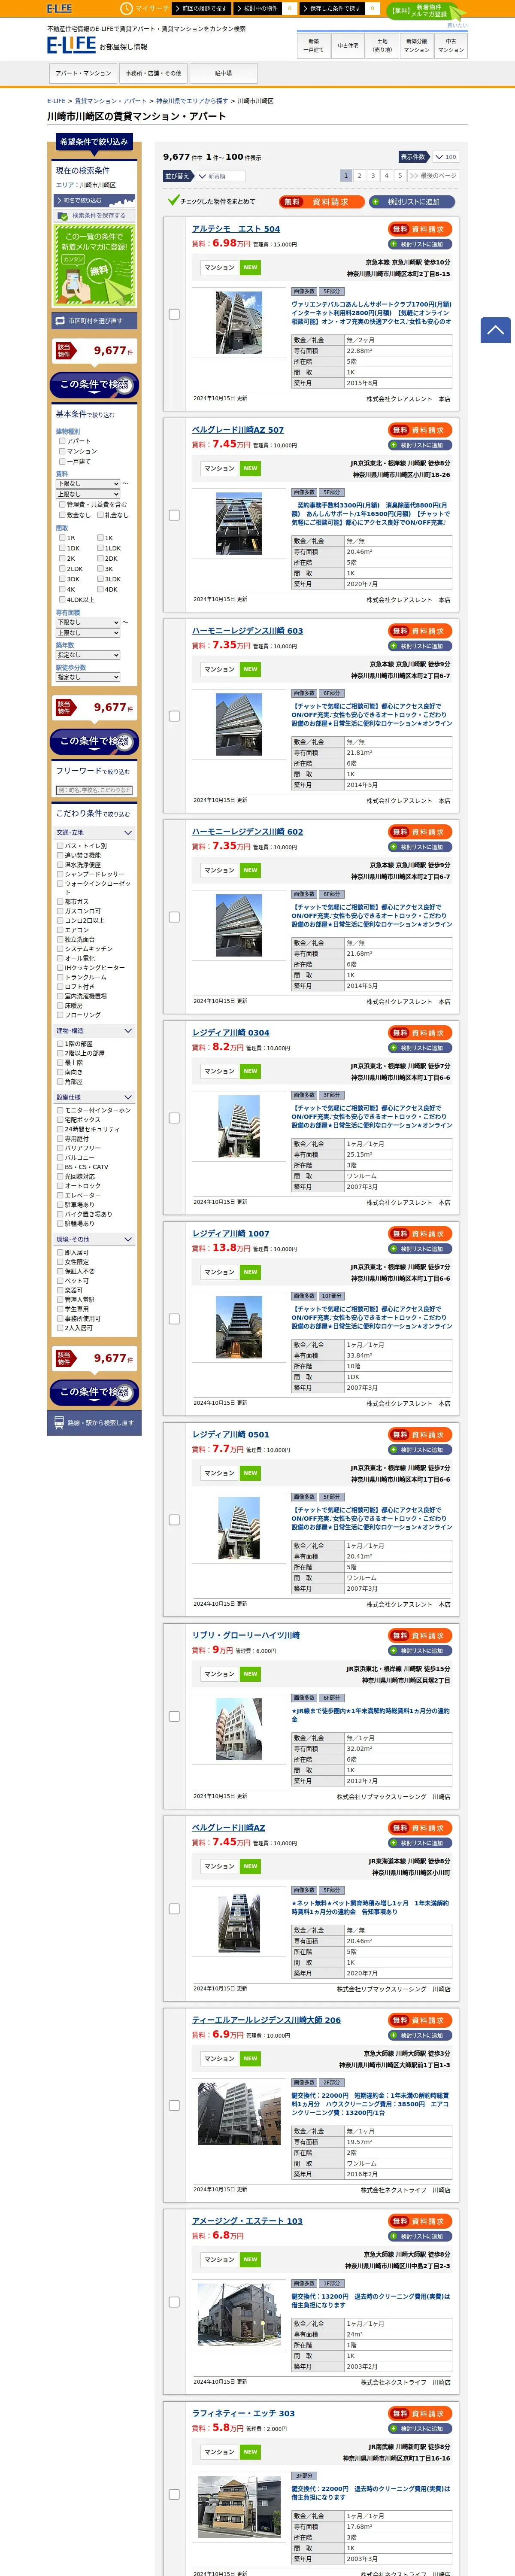Add ベルグレード川崎AZ 507 to 検討リスト
The height and width of the screenshot is (2576, 515).
click(x=420, y=445)
